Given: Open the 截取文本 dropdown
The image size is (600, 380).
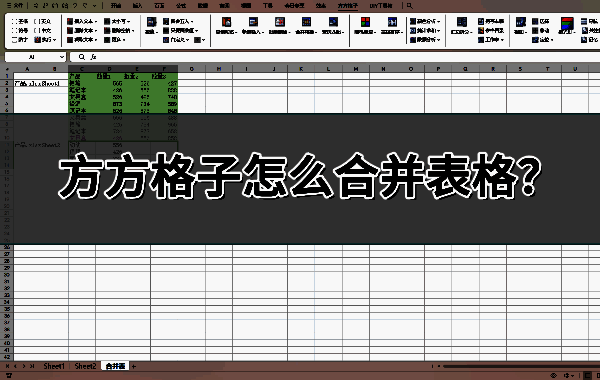Looking at the screenshot, I should click(82, 40).
